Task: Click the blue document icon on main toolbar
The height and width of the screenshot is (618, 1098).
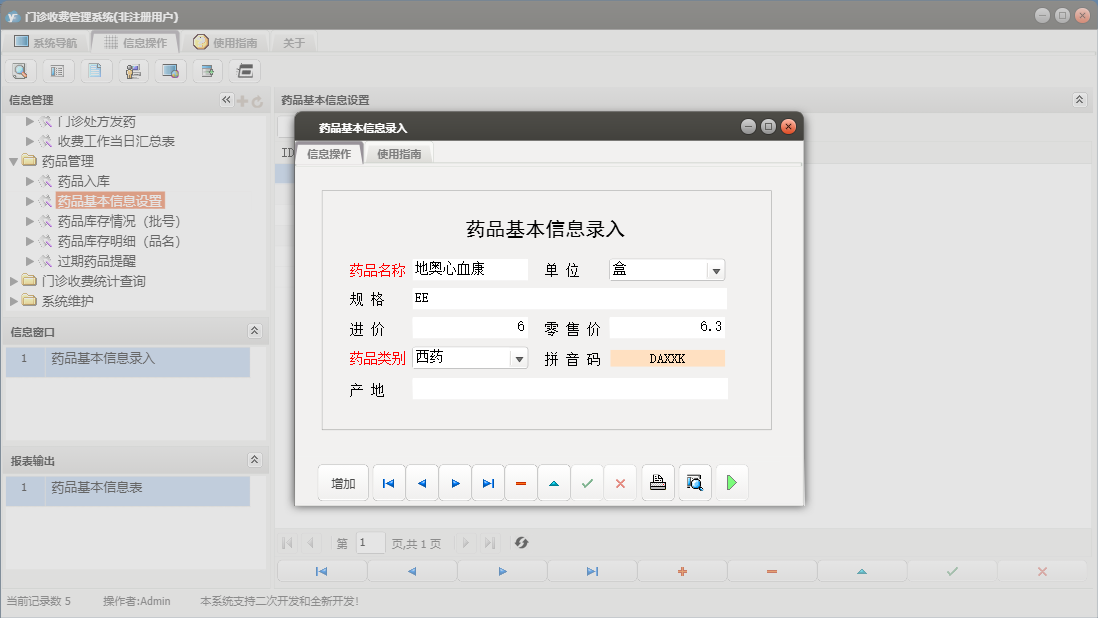Action: pos(95,70)
